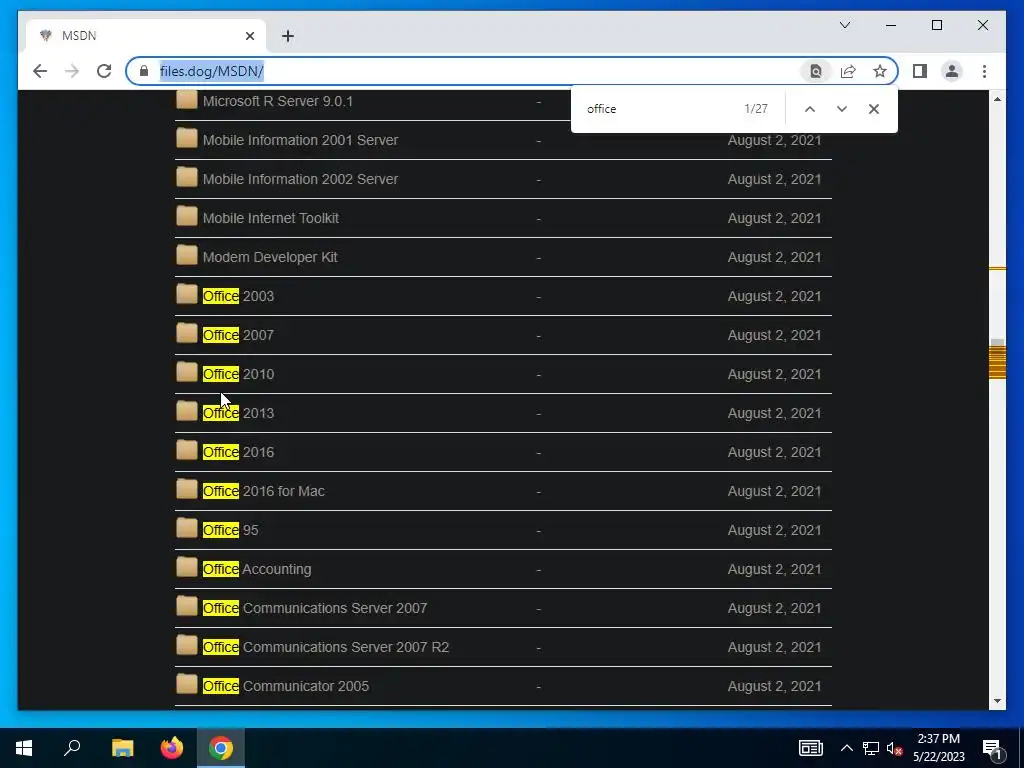Click the find box containing 'office'
This screenshot has height=768, width=1024.
tap(660, 109)
